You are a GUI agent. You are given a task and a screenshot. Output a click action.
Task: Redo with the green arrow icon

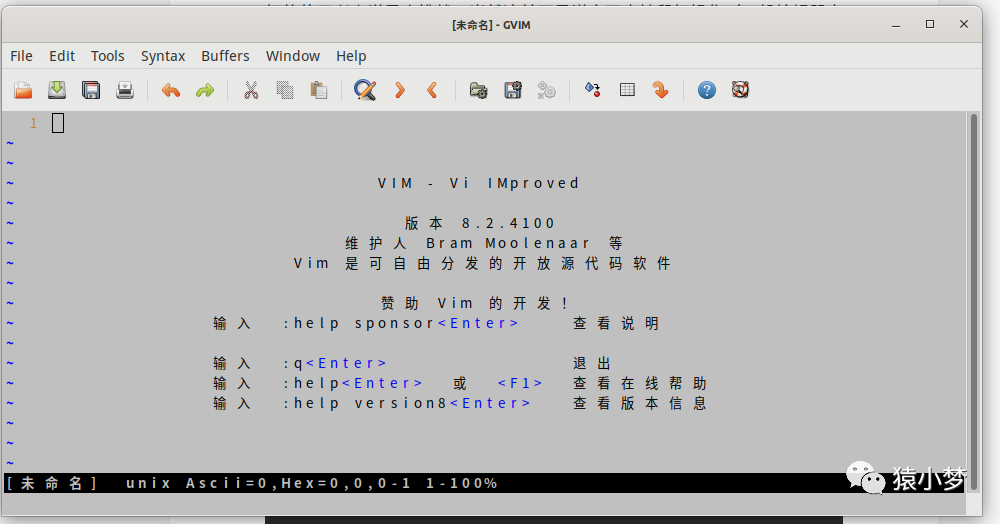pos(205,90)
